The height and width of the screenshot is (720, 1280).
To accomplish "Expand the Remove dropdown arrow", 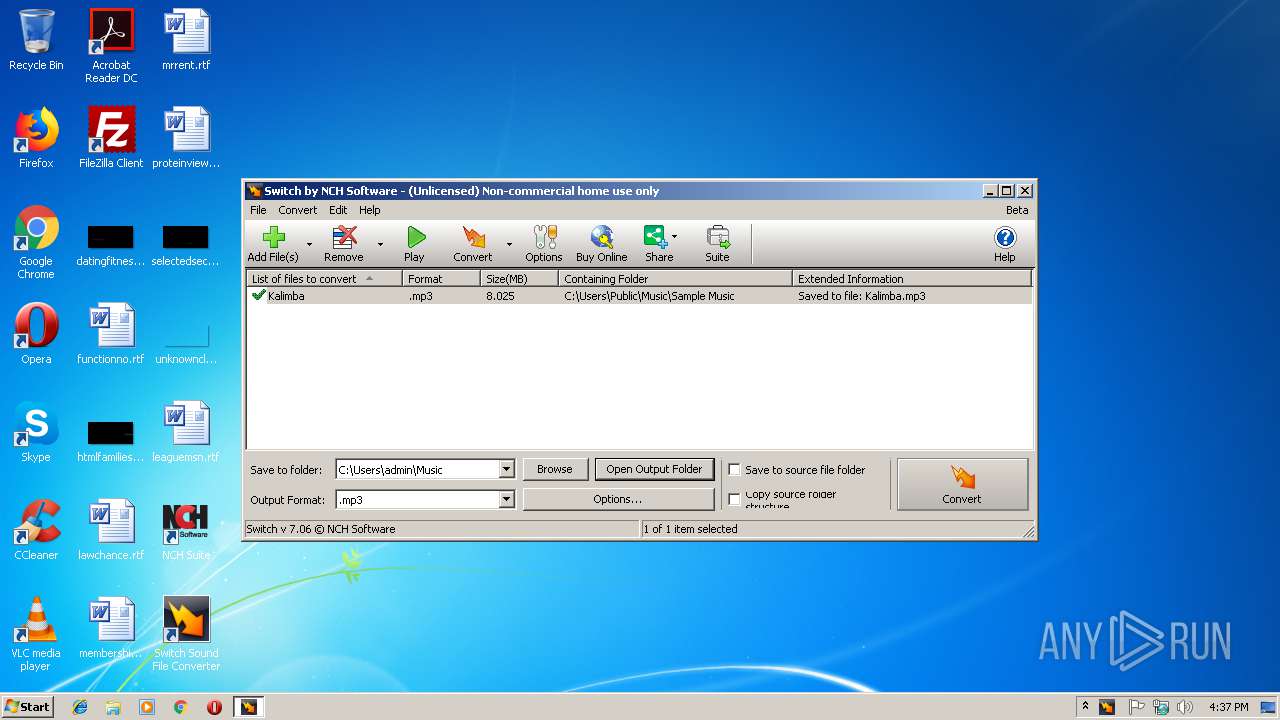I will pos(380,244).
